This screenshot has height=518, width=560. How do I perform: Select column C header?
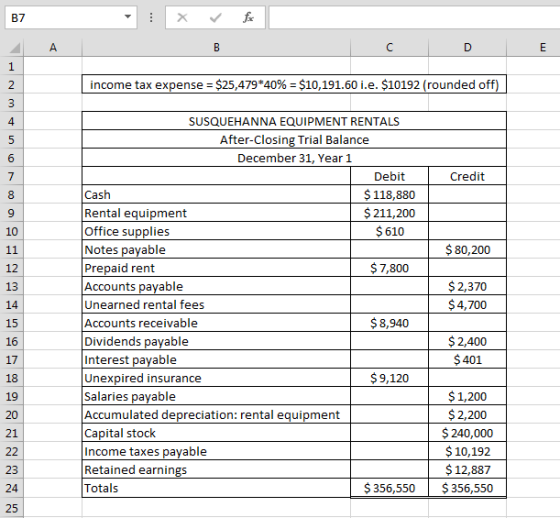(x=389, y=48)
